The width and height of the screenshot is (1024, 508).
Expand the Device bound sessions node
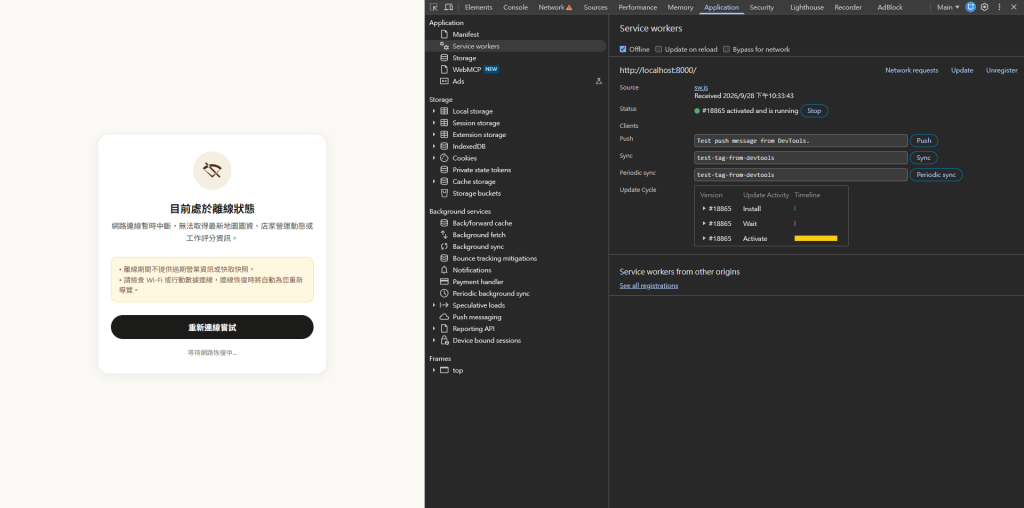434,341
